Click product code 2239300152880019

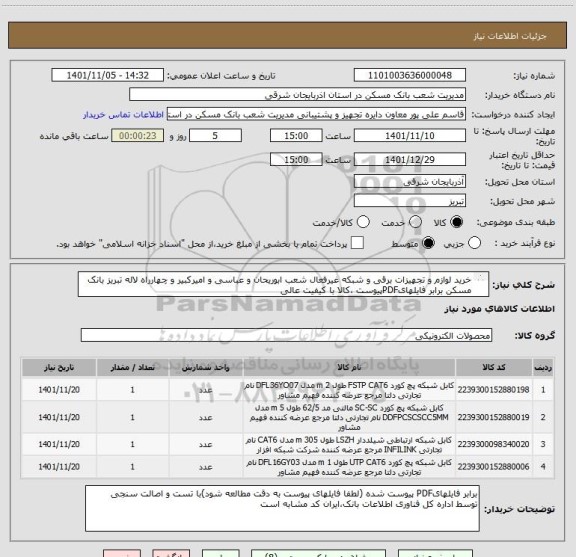coord(493,417)
